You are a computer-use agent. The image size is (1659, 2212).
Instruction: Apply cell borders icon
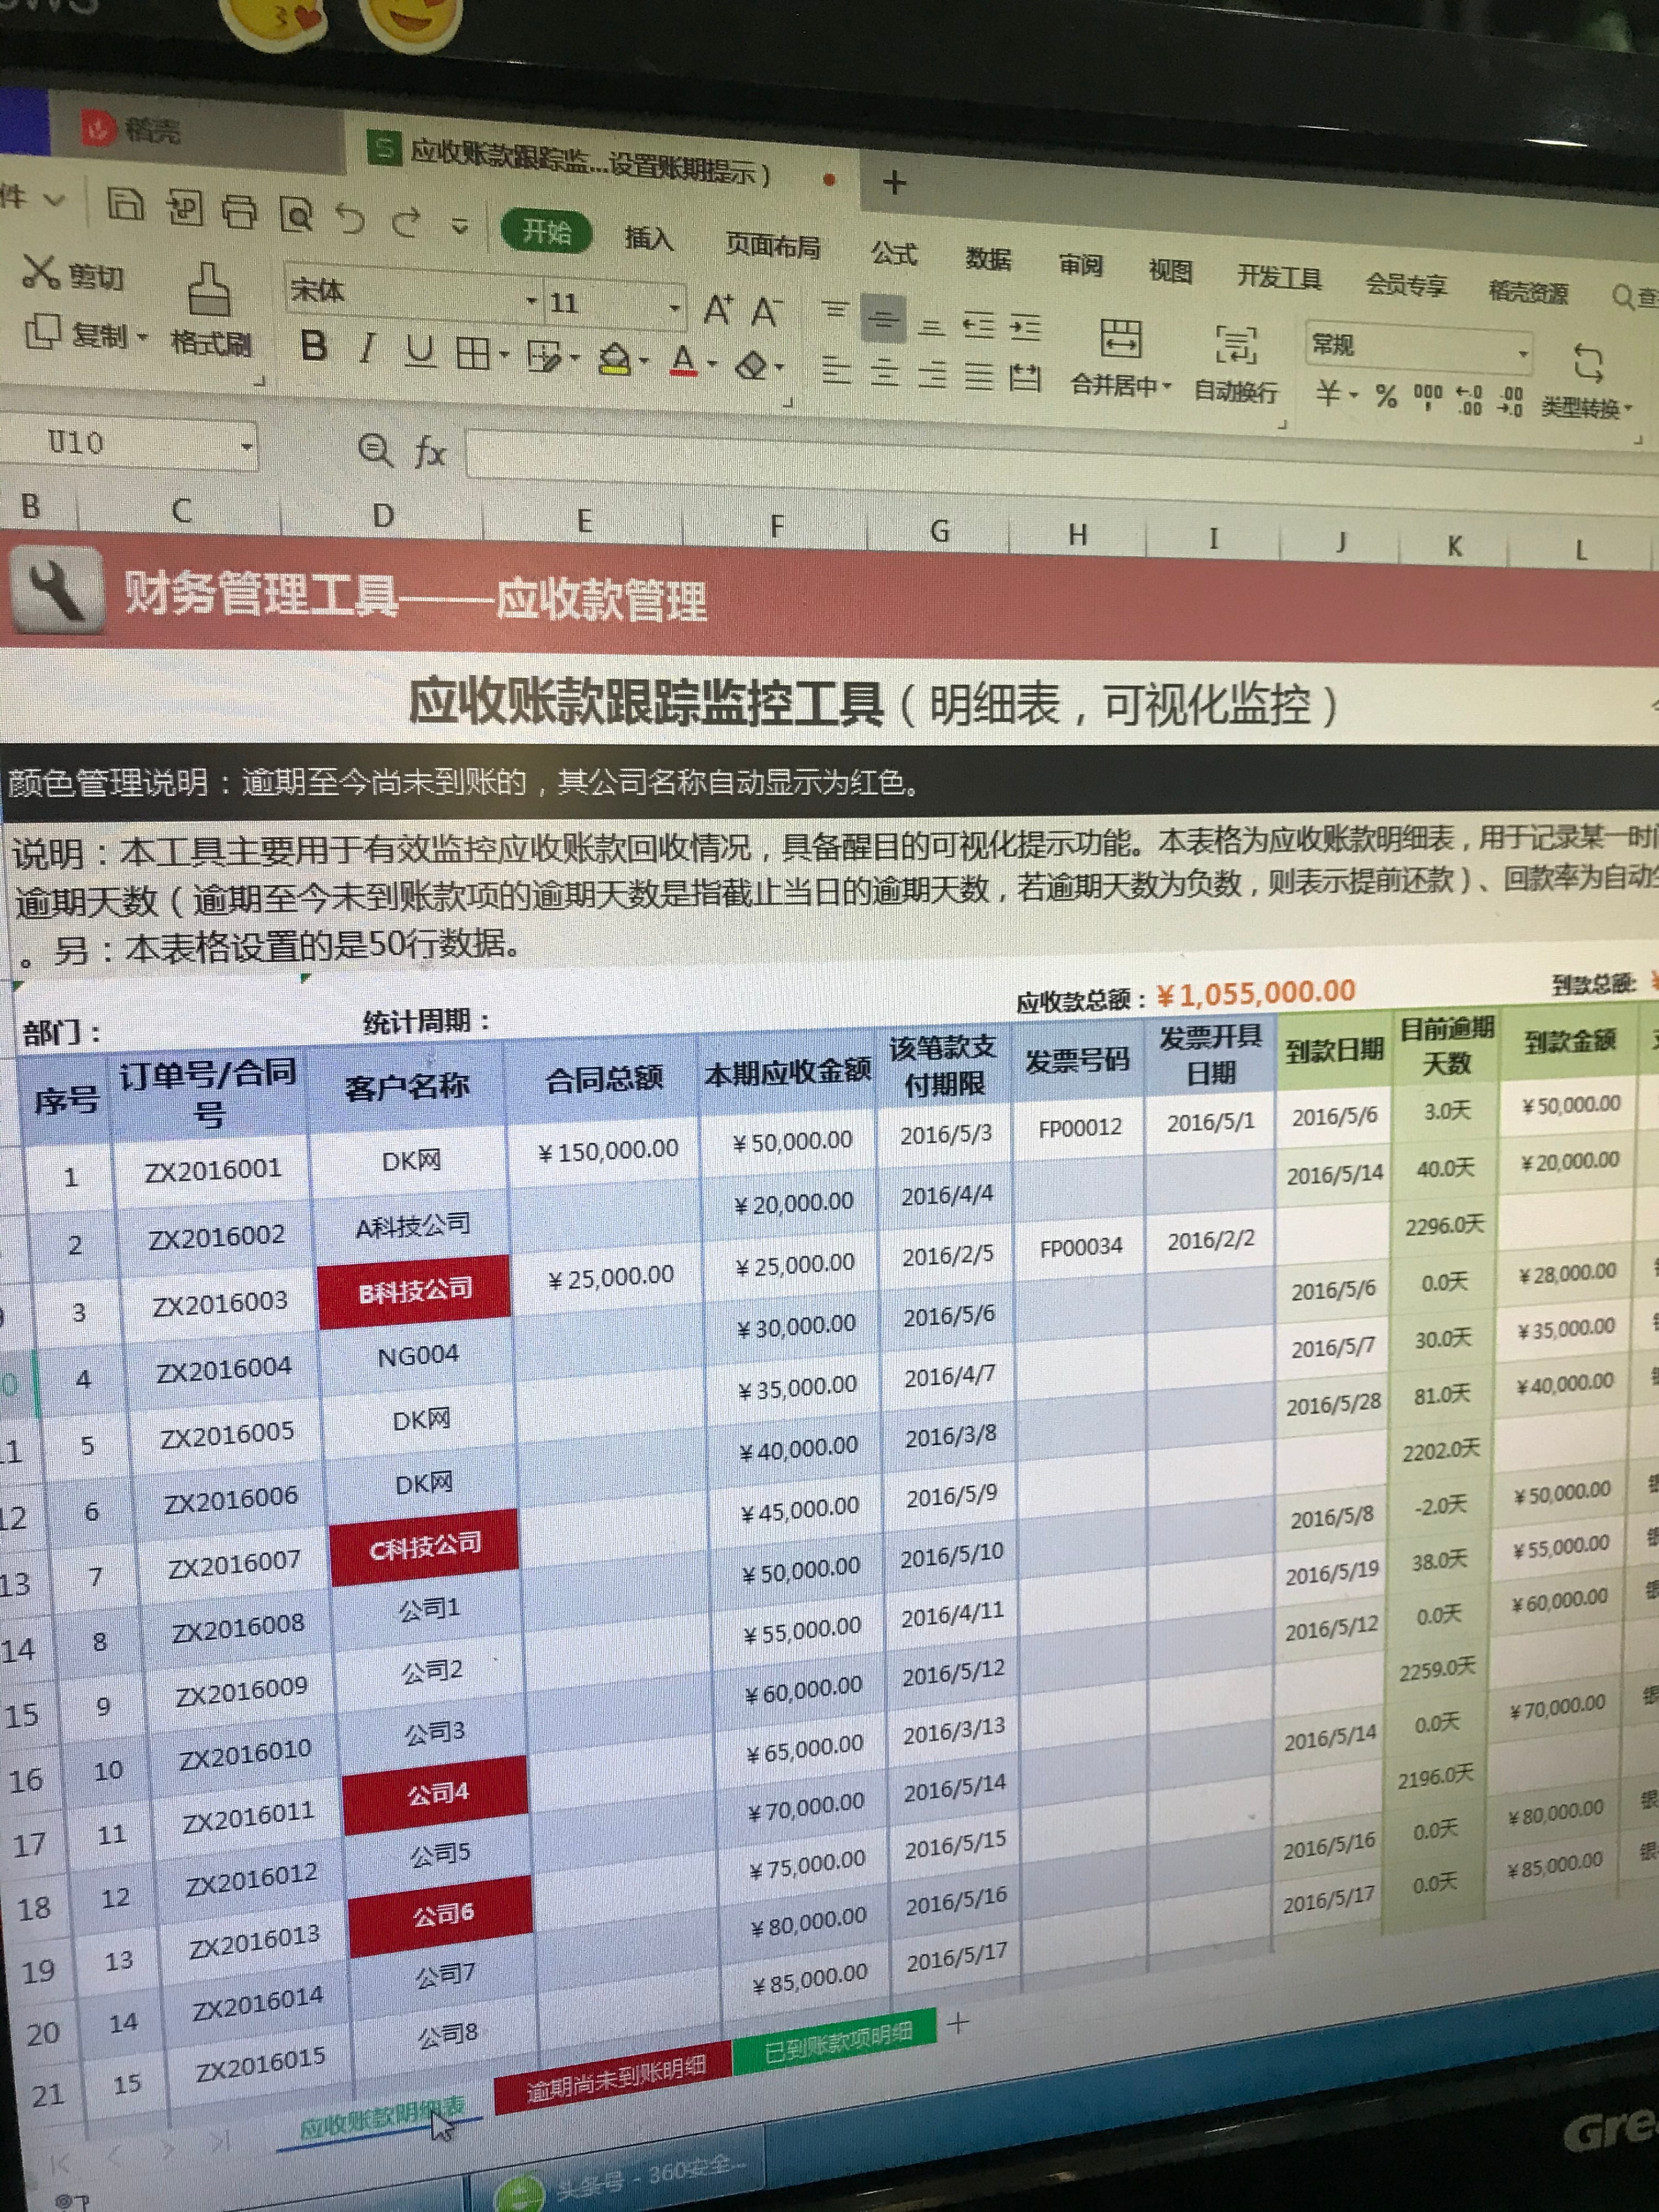[x=473, y=353]
